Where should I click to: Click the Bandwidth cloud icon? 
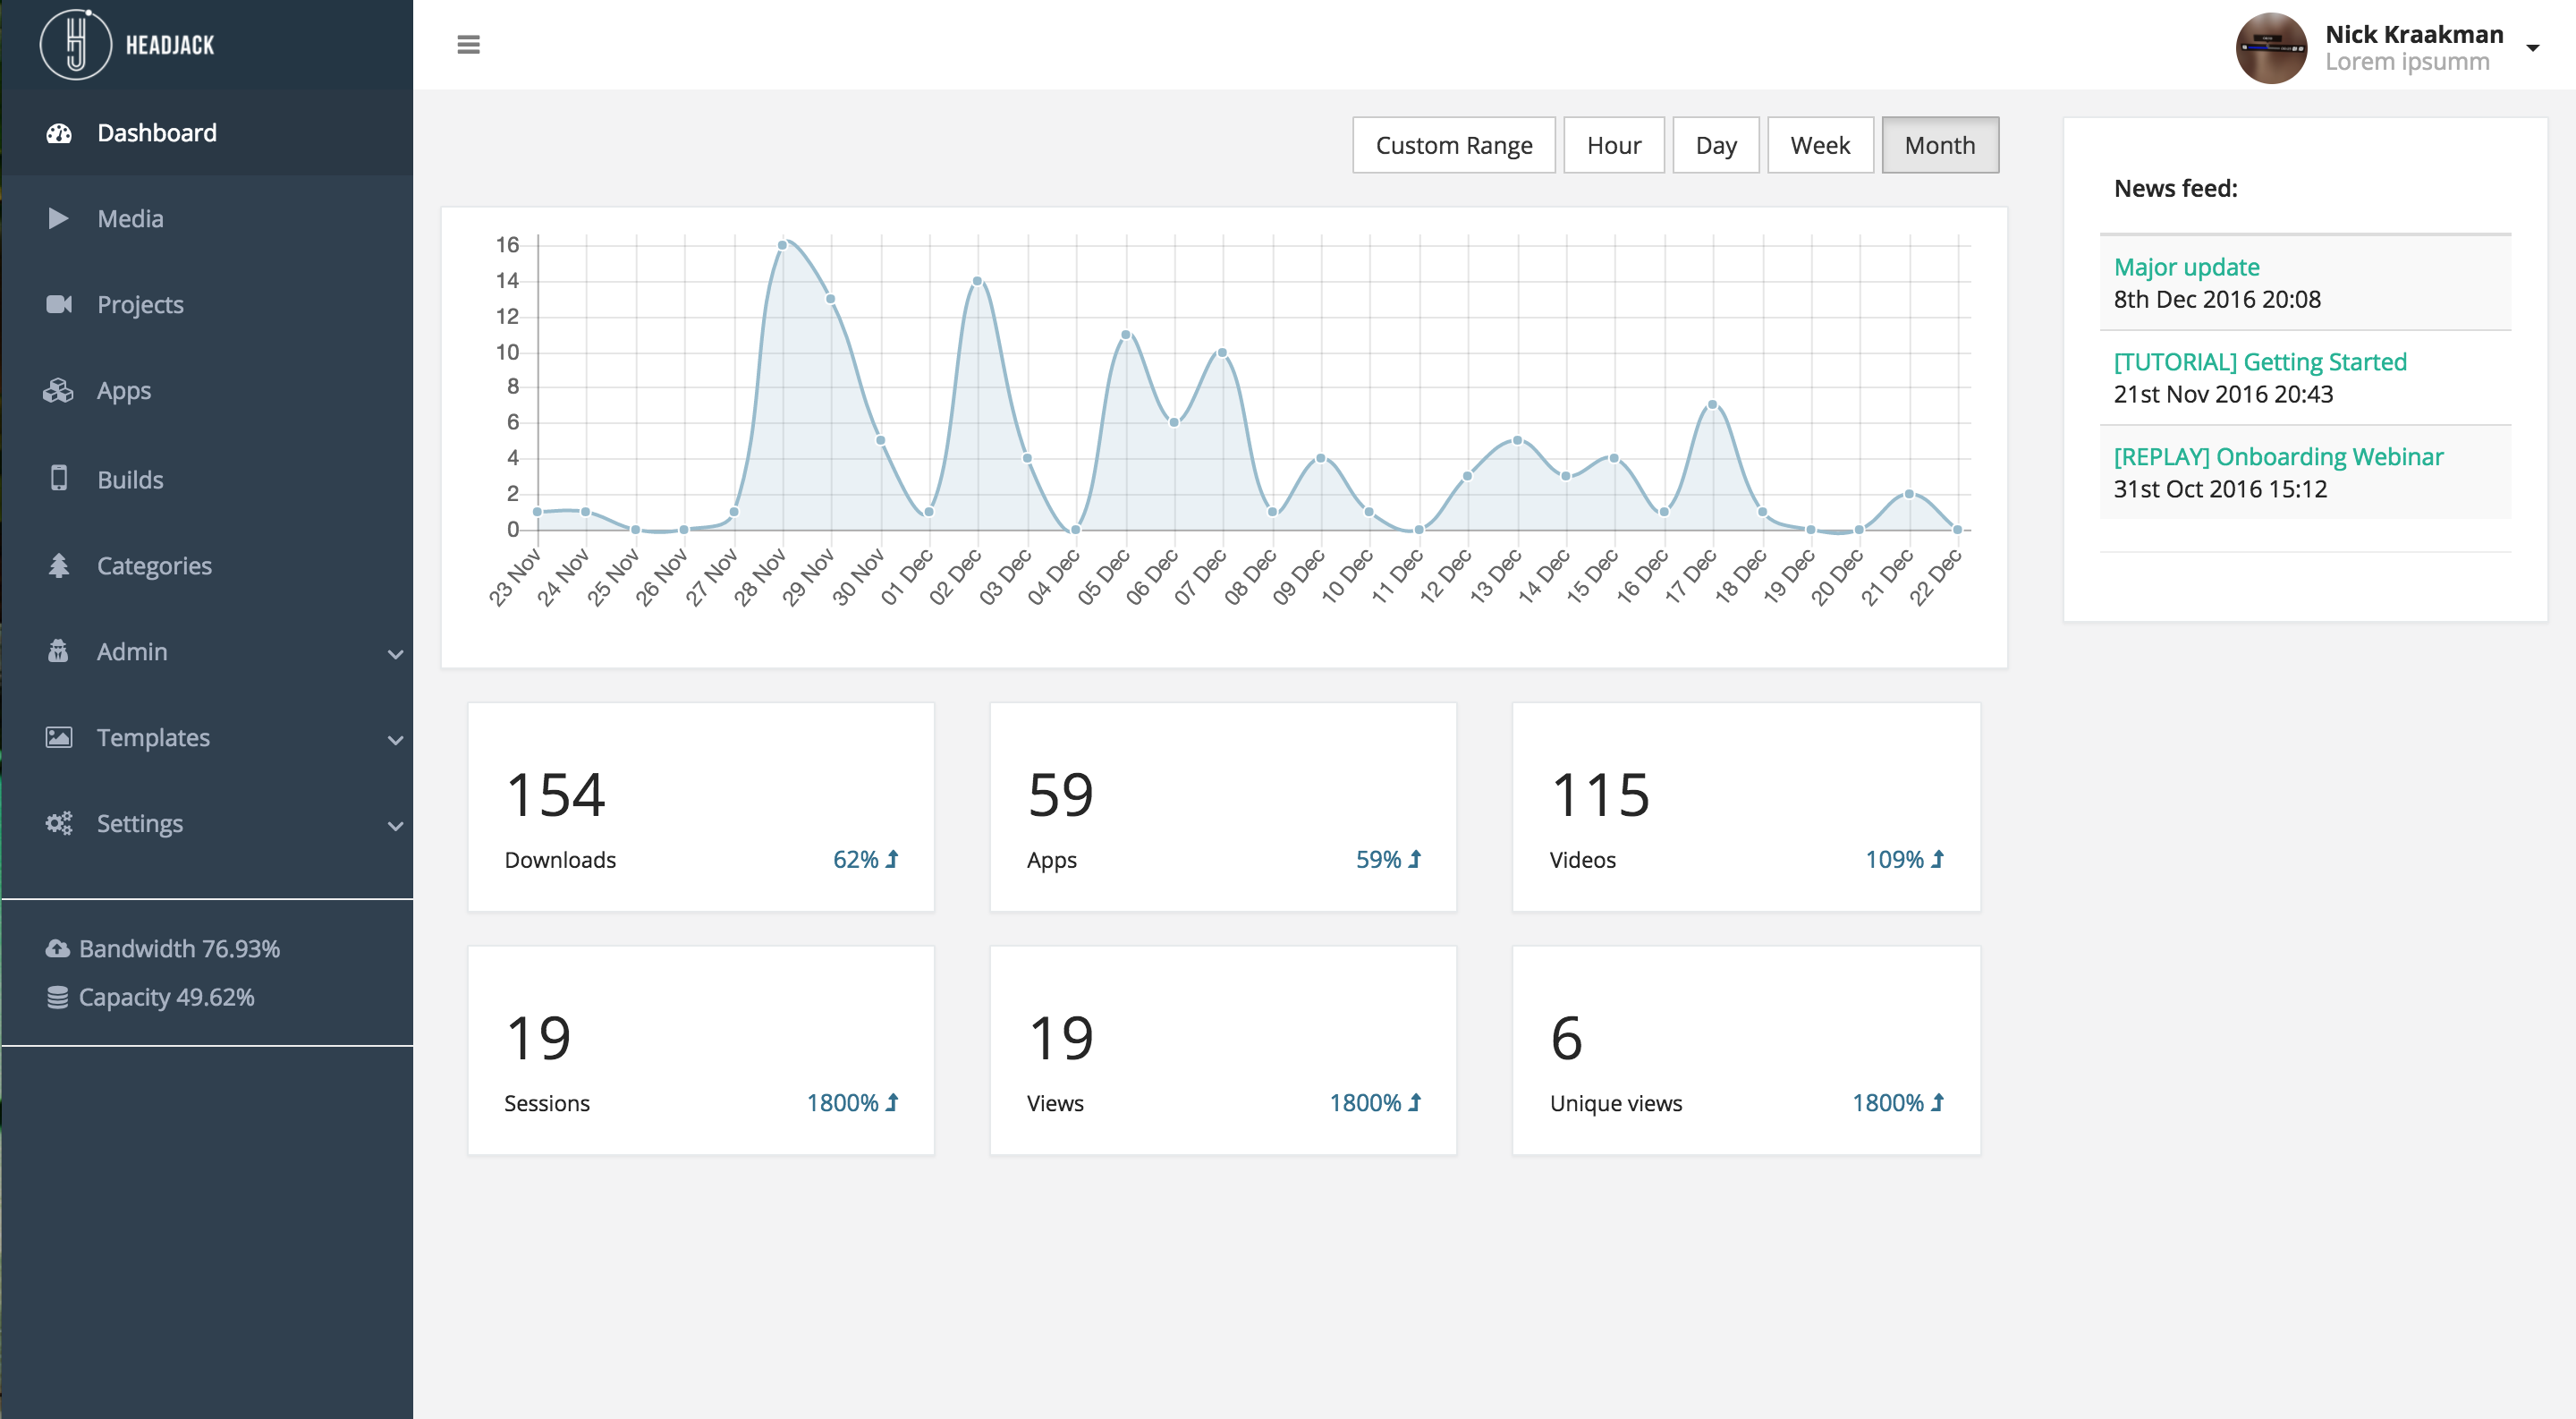click(57, 948)
